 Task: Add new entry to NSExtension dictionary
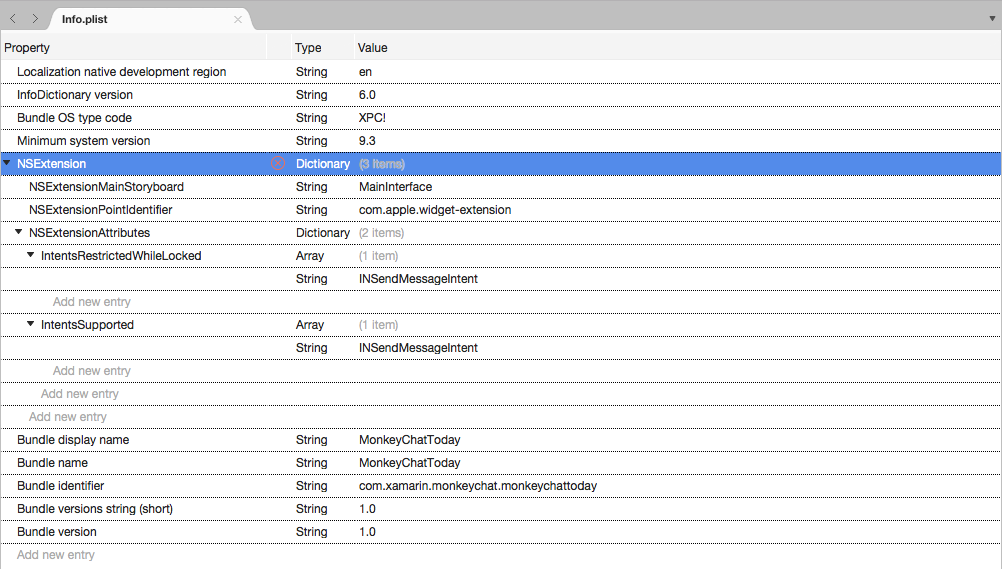68,417
